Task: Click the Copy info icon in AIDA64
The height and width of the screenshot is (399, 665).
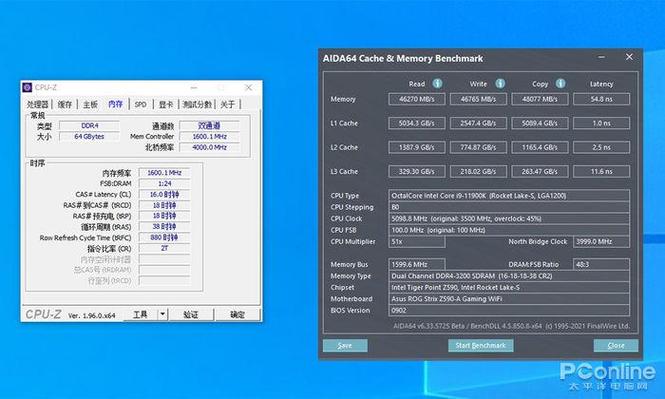Action: [560, 84]
